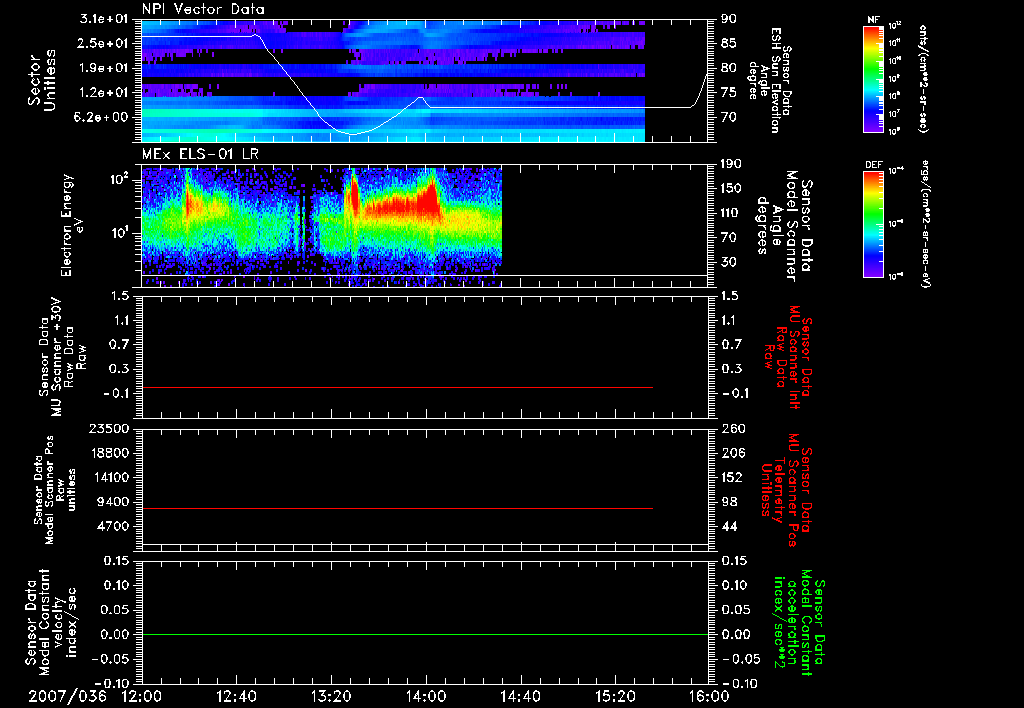Image resolution: width=1024 pixels, height=708 pixels.
Task: Click the 190 scanner angle tick label
Action: click(733, 164)
